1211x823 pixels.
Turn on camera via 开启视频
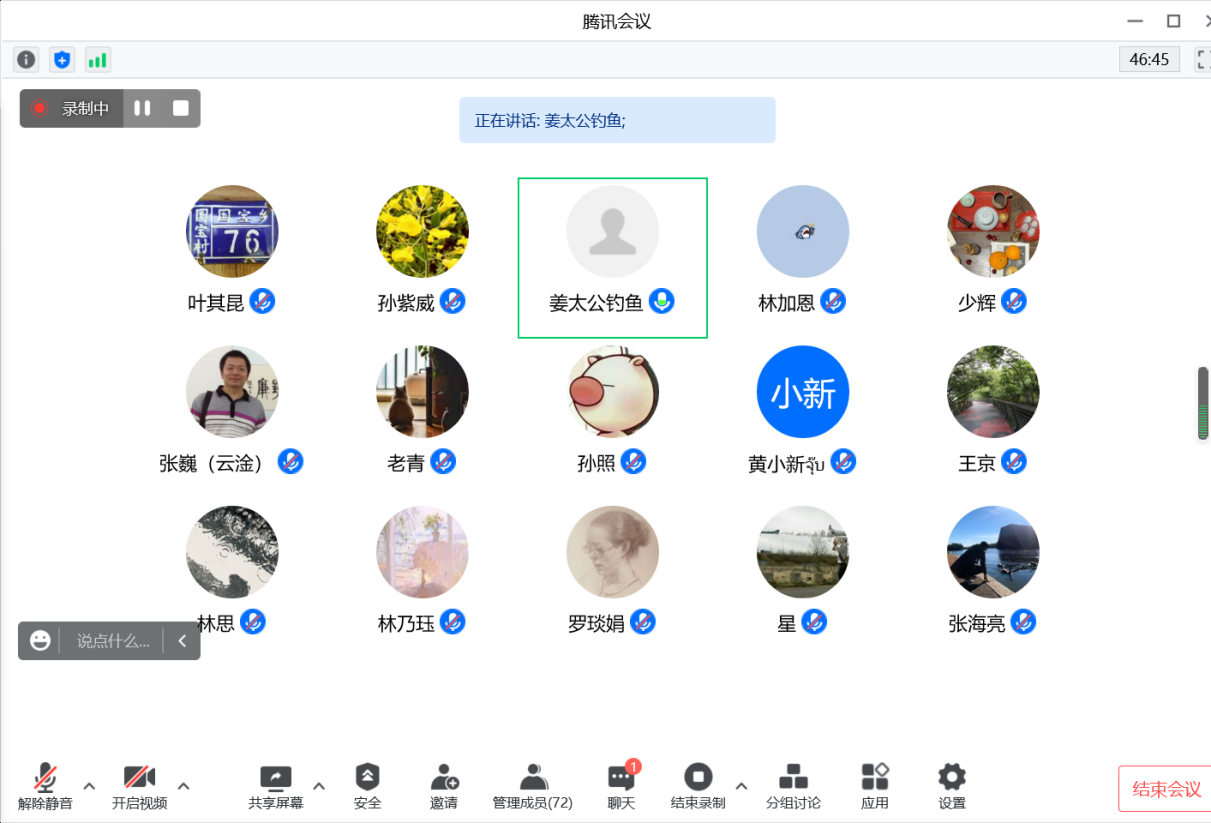coord(139,787)
